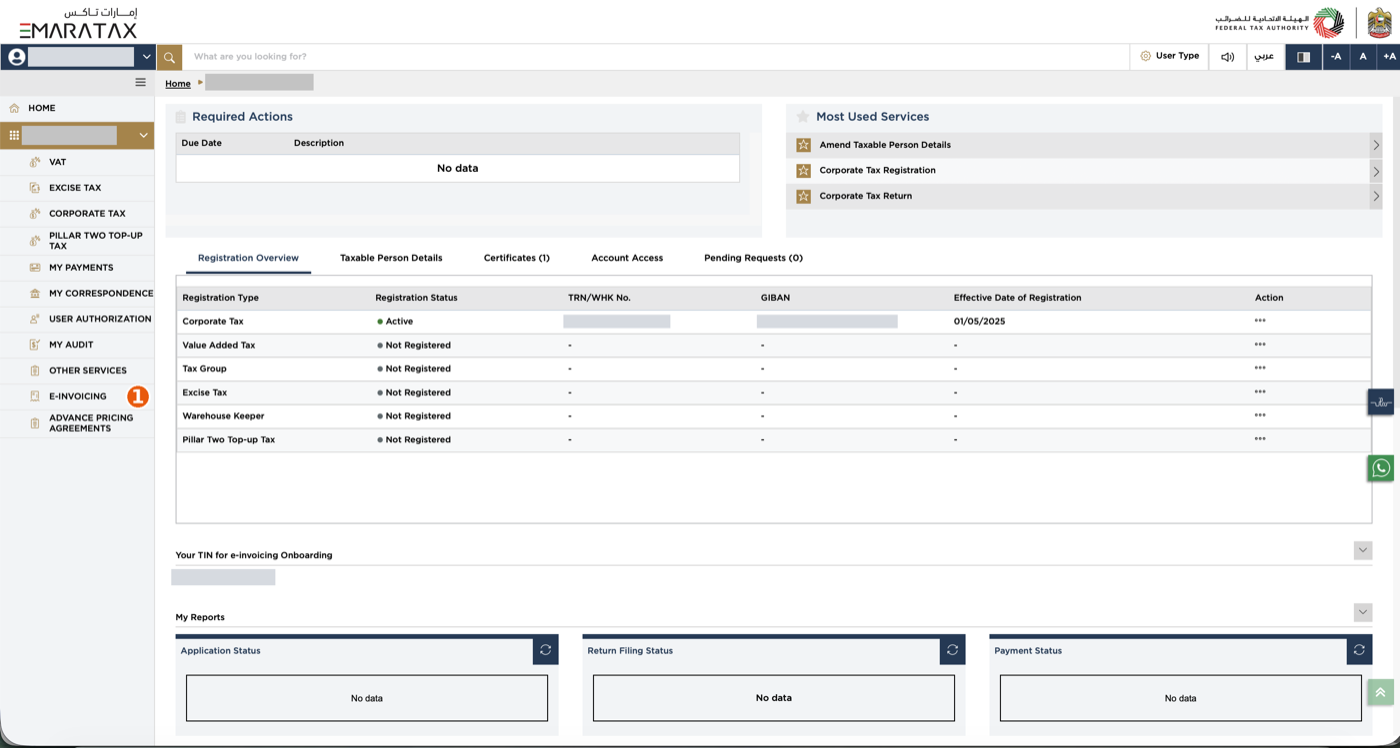Click the search input field
This screenshot has height=748, width=1400.
[655, 57]
